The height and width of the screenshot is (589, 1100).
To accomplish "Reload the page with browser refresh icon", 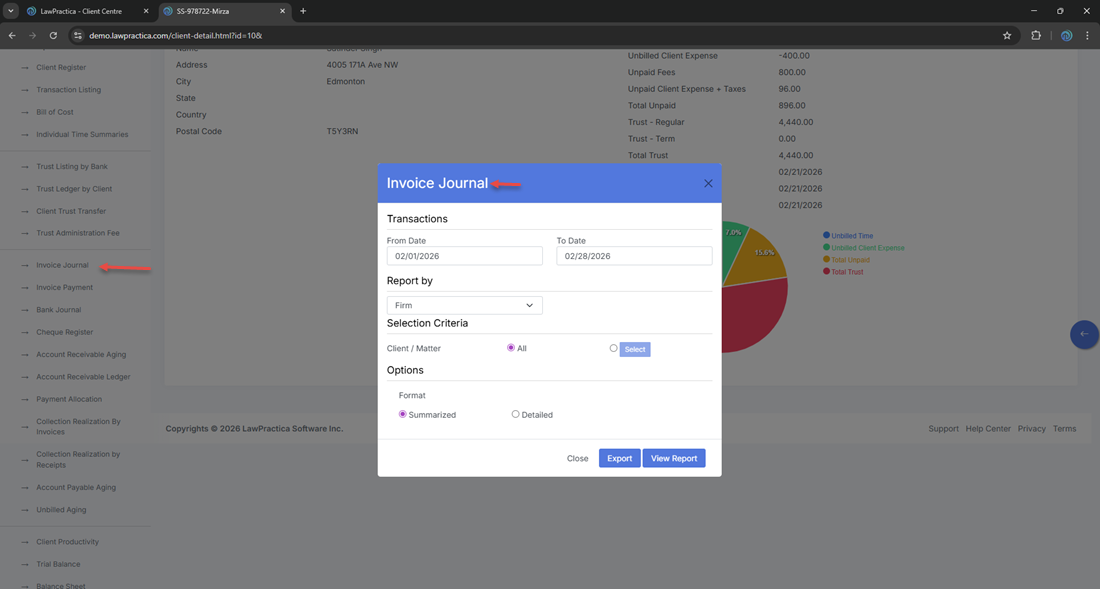I will 53,35.
